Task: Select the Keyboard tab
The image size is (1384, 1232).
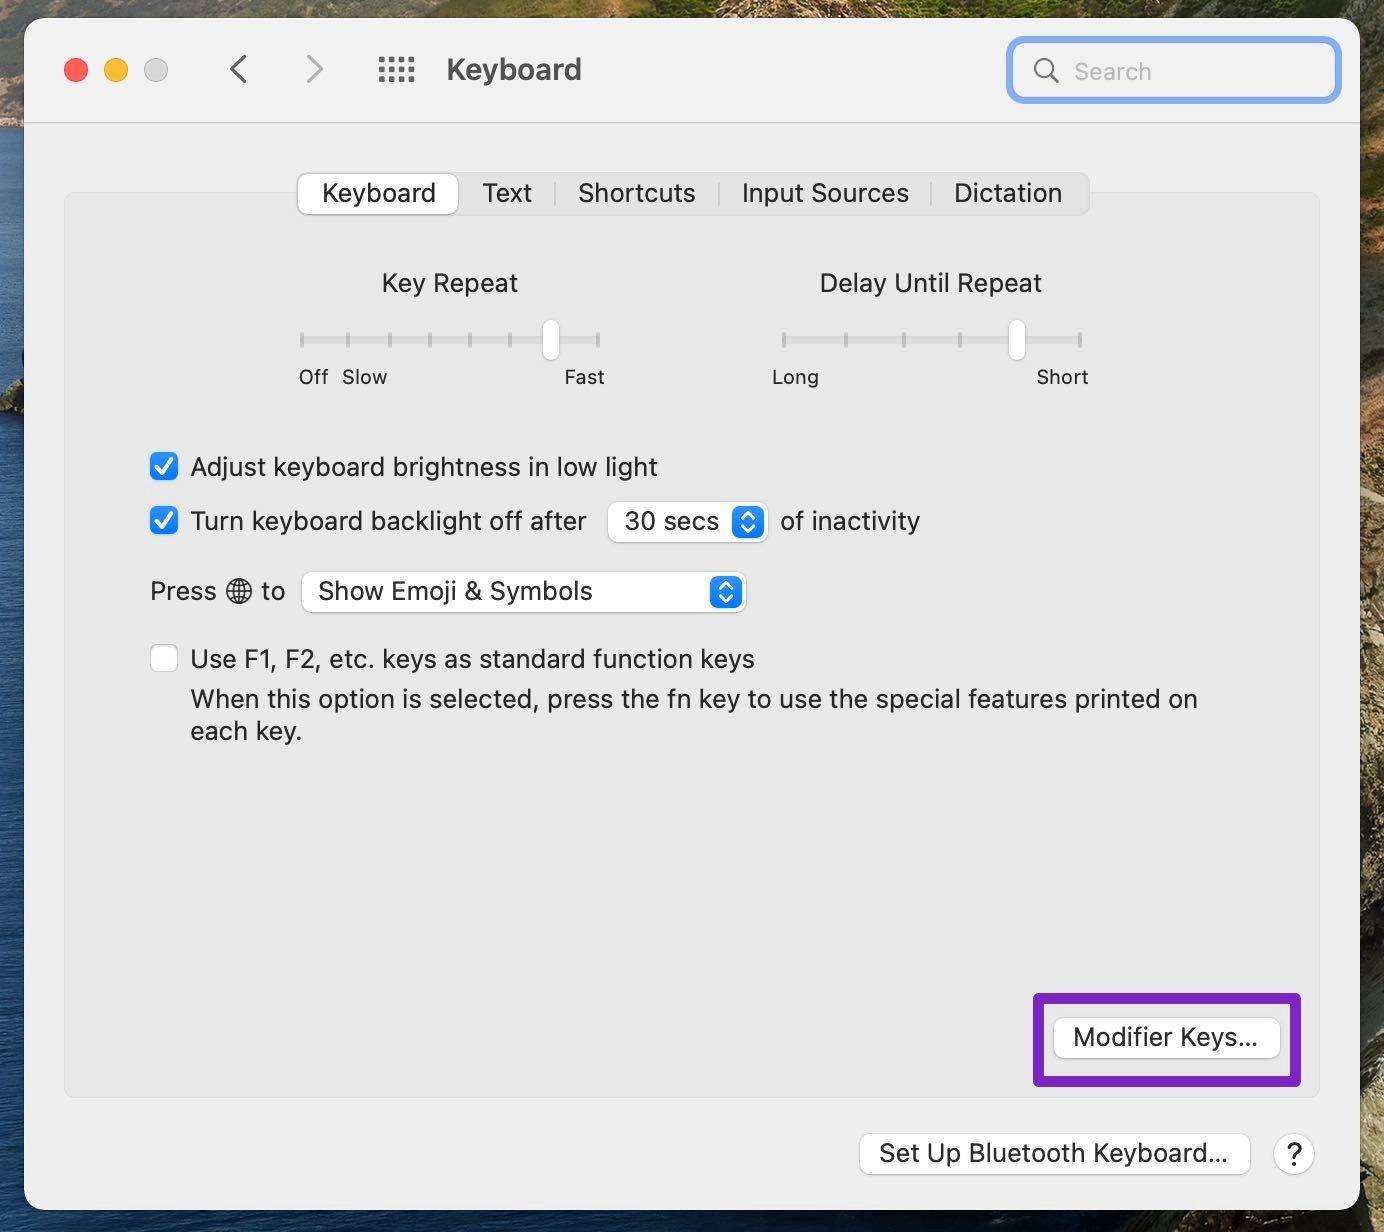Action: (378, 193)
